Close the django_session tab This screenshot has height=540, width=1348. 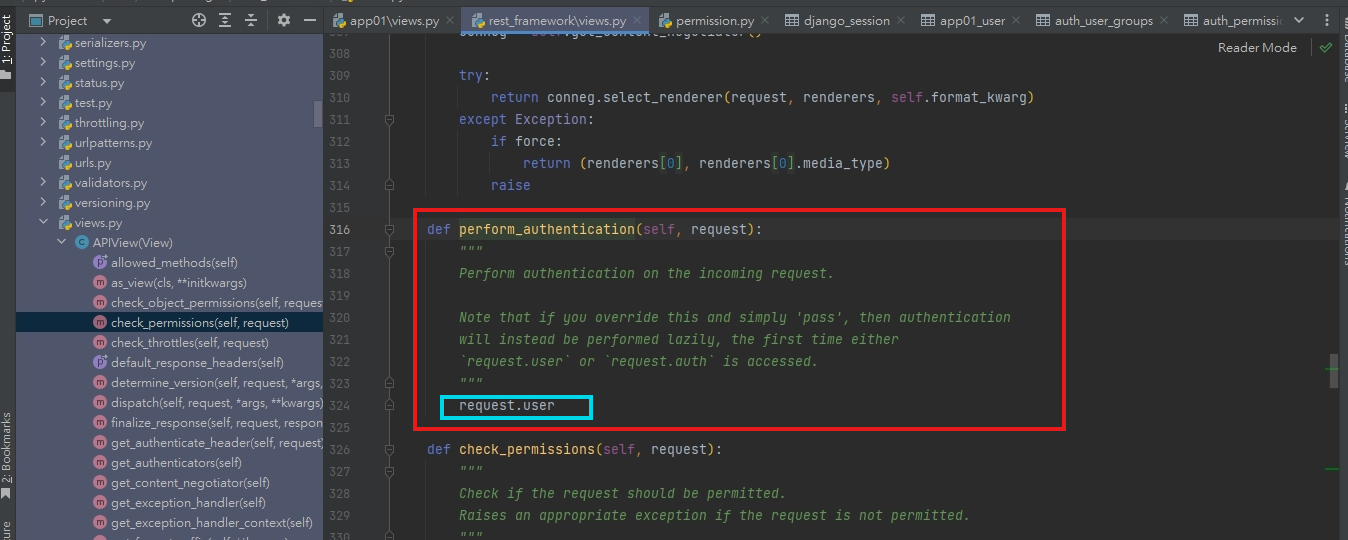pos(903,20)
